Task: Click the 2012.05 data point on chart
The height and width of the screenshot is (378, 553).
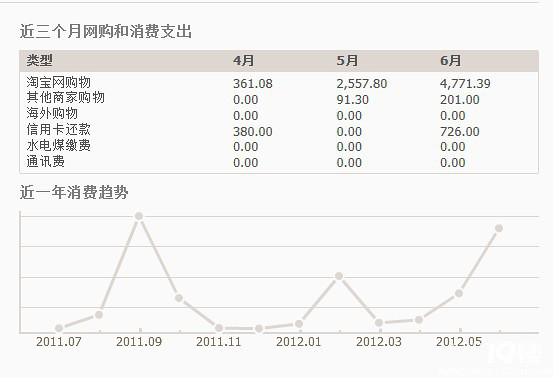Action: point(459,293)
